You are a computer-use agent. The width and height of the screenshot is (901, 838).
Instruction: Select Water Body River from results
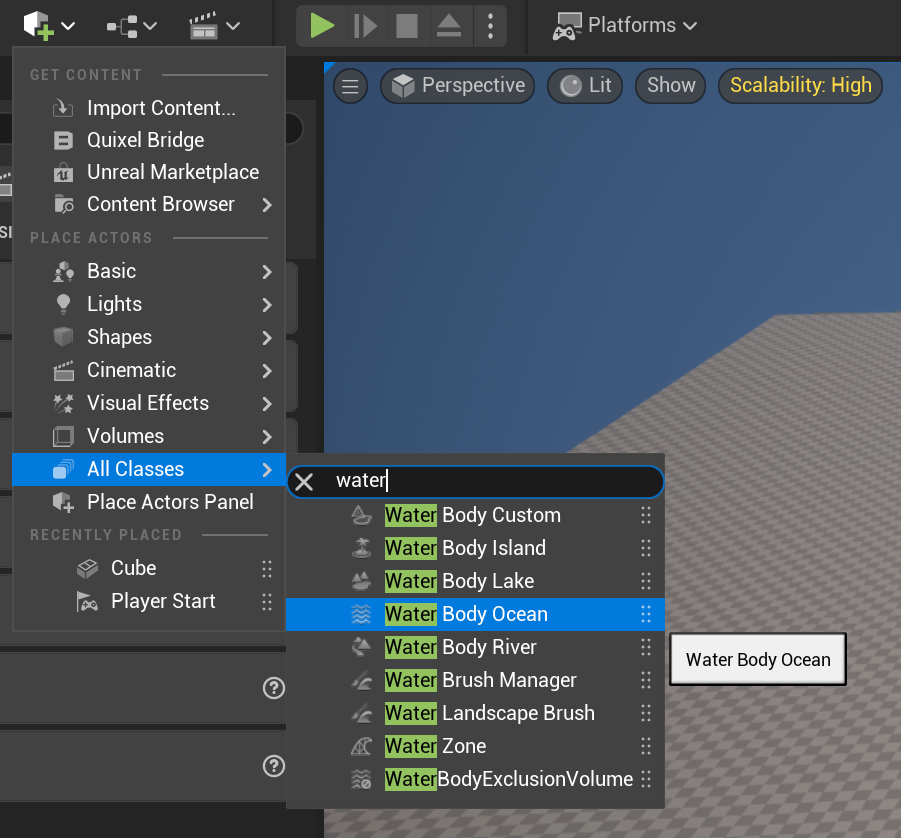point(475,647)
